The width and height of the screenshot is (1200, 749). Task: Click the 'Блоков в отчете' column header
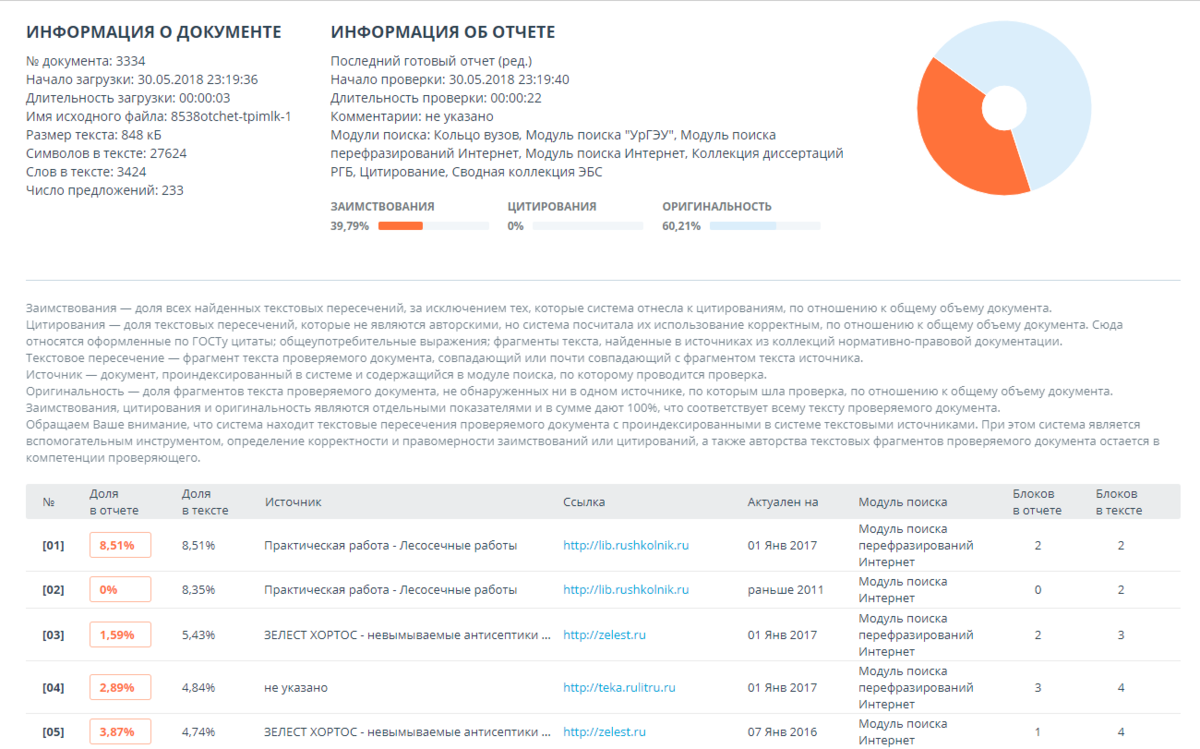[1038, 502]
